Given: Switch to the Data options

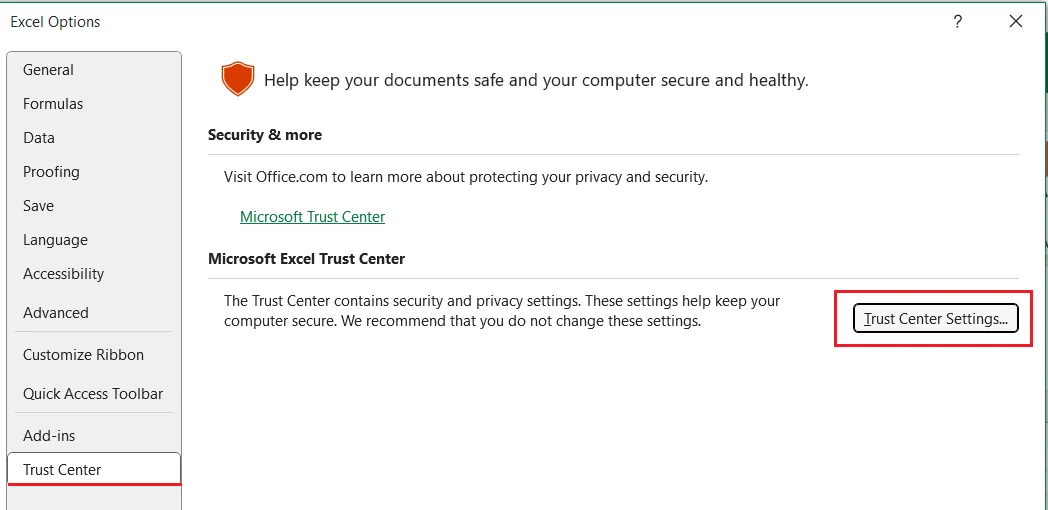Looking at the screenshot, I should 39,138.
